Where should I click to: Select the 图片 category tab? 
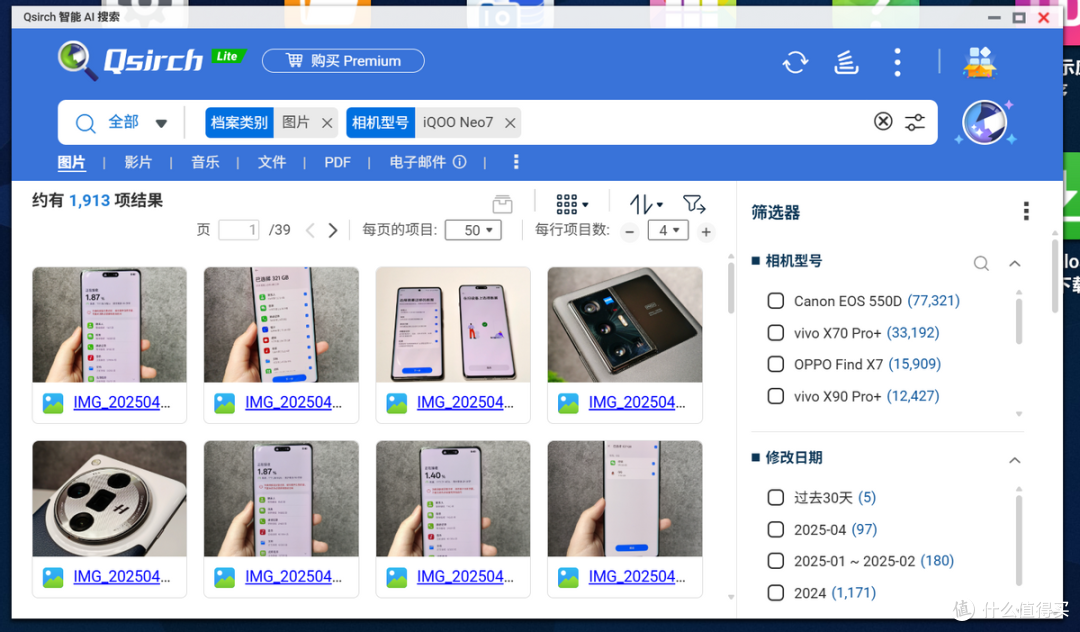tap(71, 162)
